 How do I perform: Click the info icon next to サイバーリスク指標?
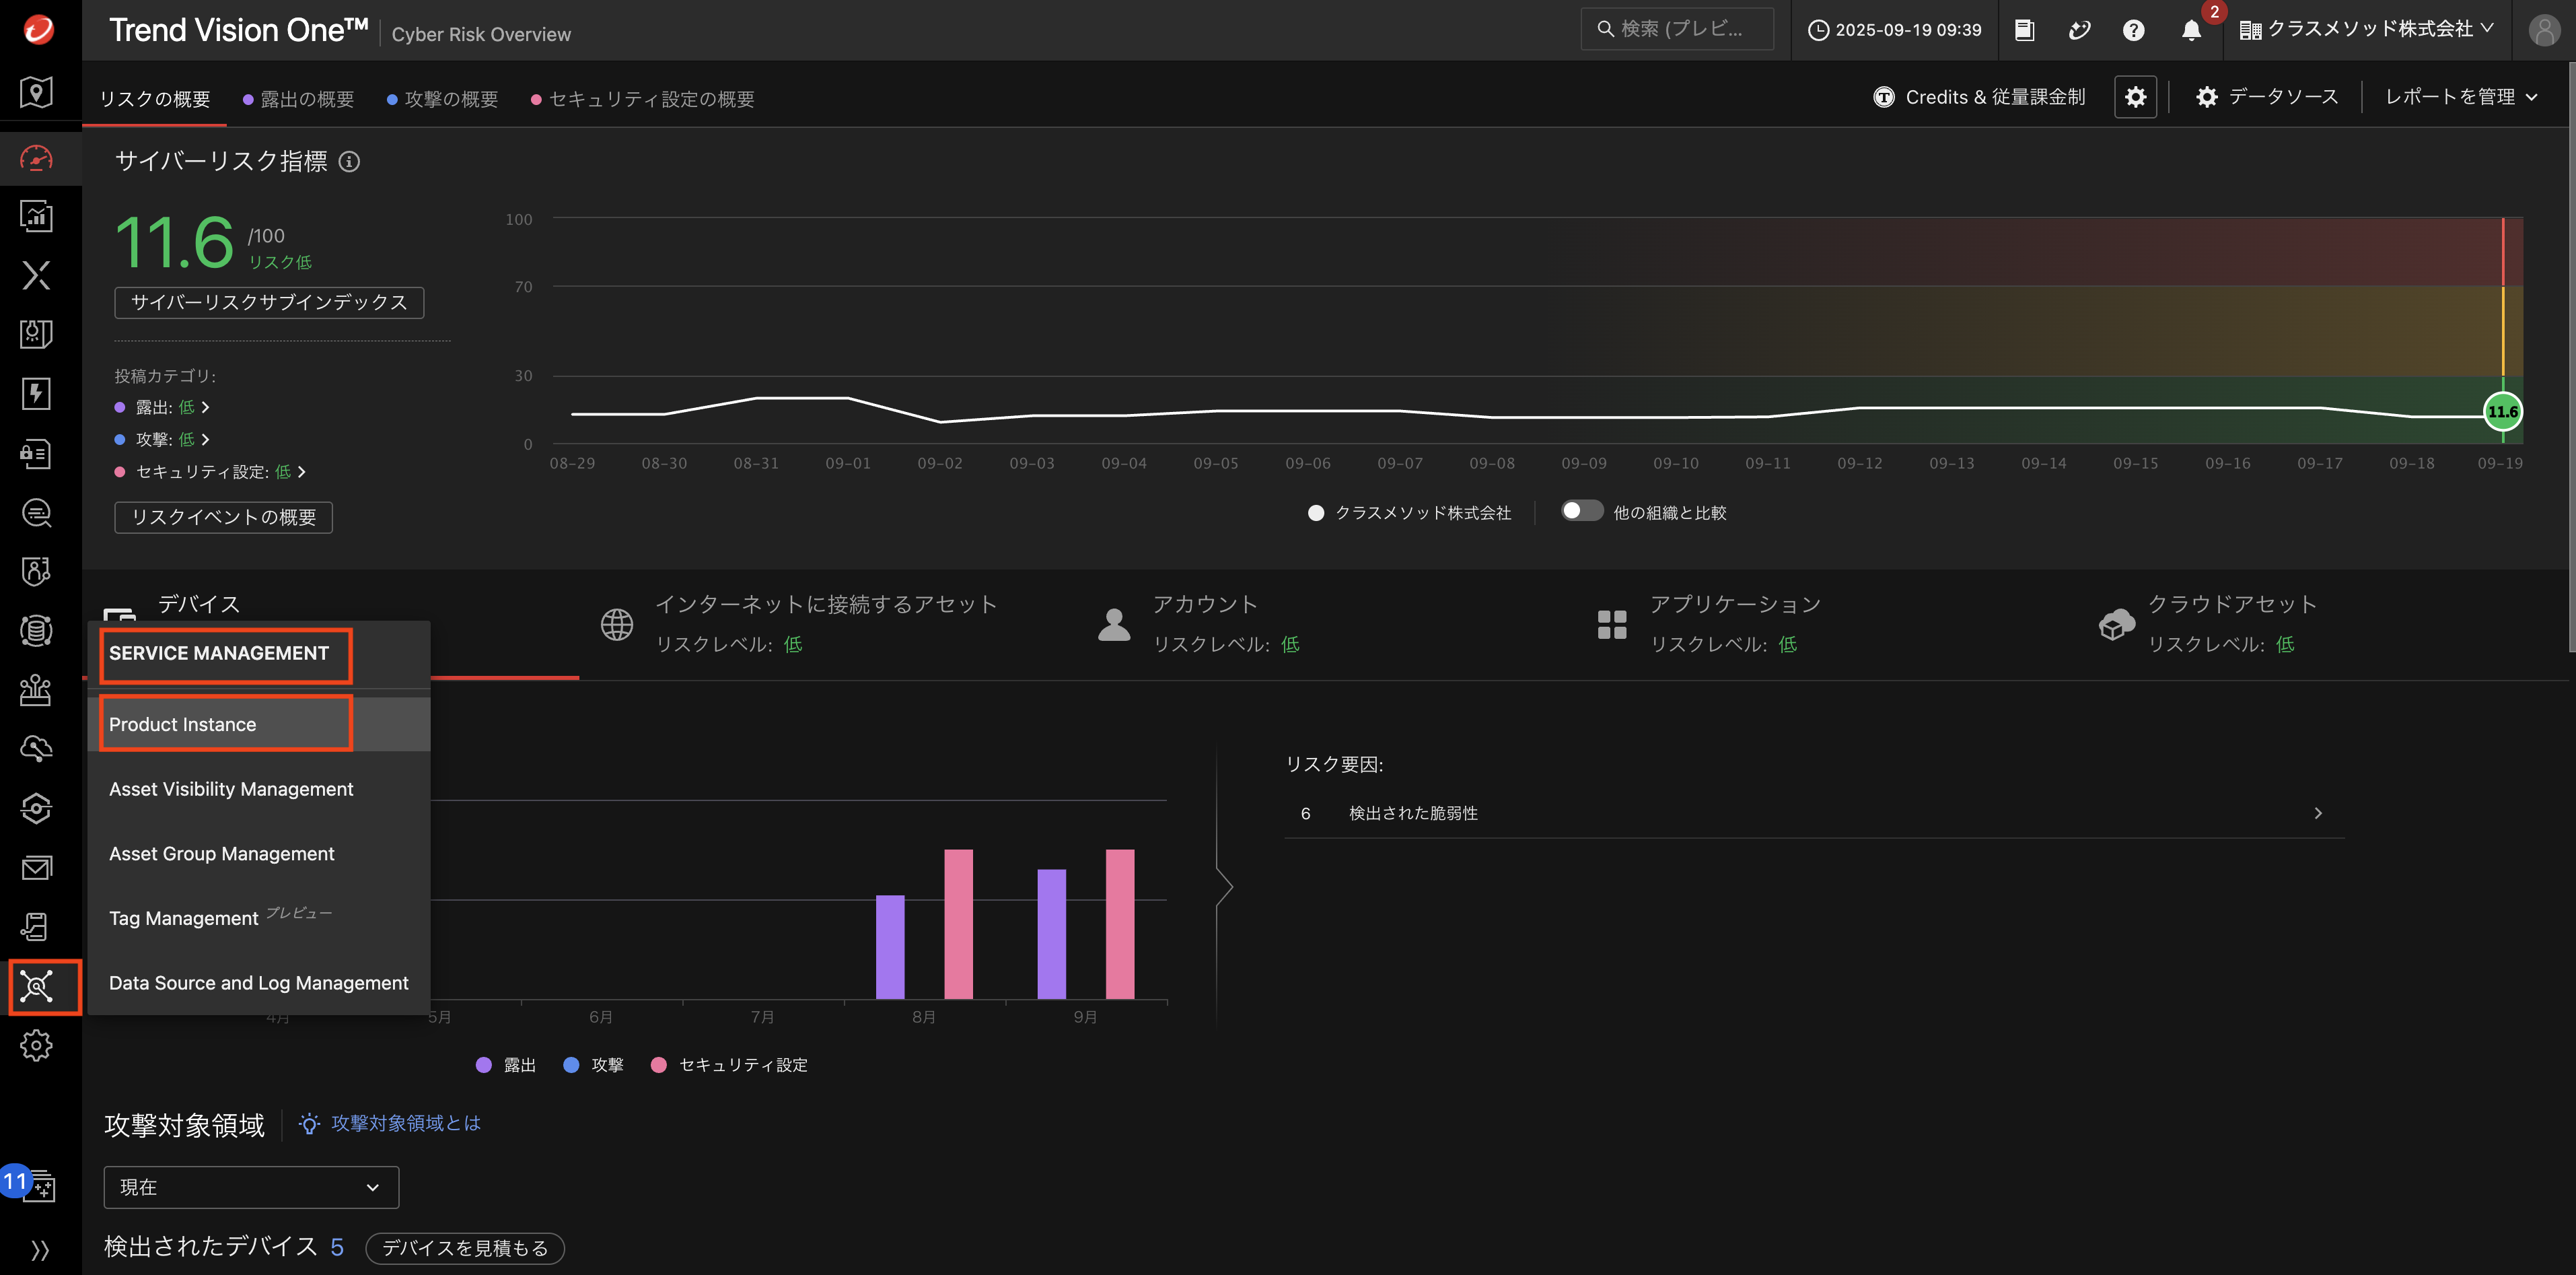click(349, 161)
